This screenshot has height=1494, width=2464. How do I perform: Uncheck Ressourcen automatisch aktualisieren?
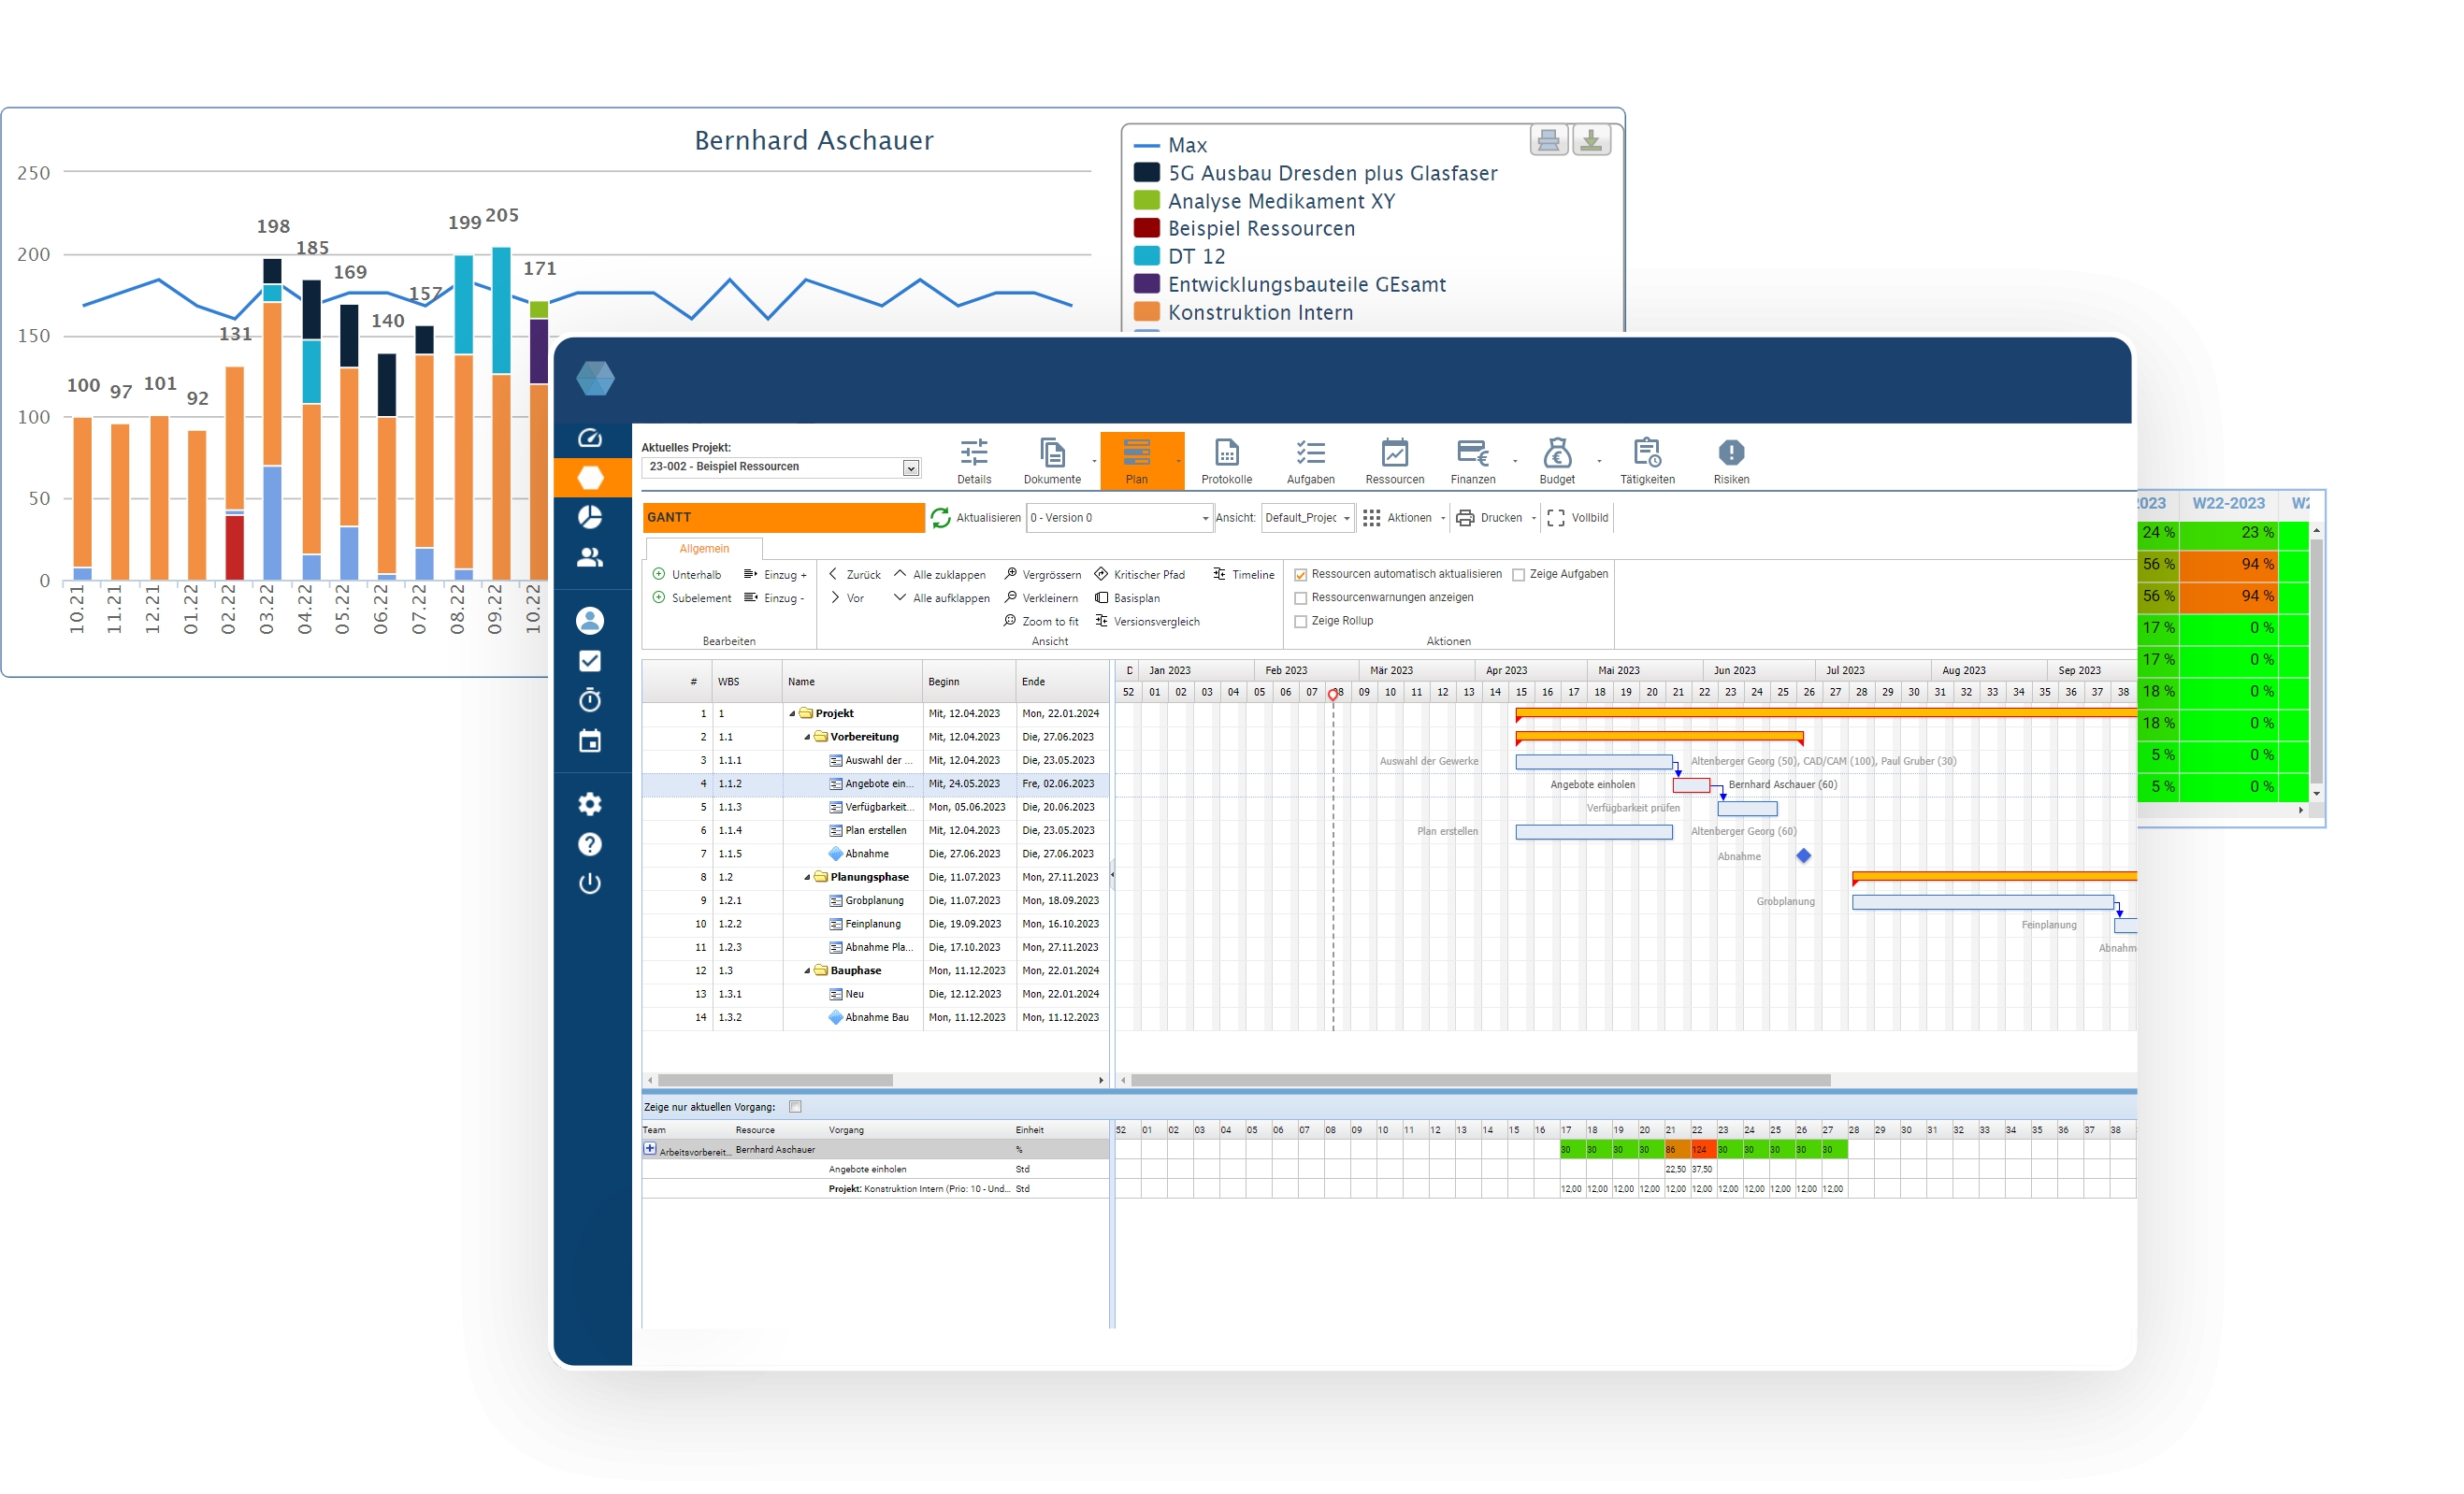[1301, 575]
